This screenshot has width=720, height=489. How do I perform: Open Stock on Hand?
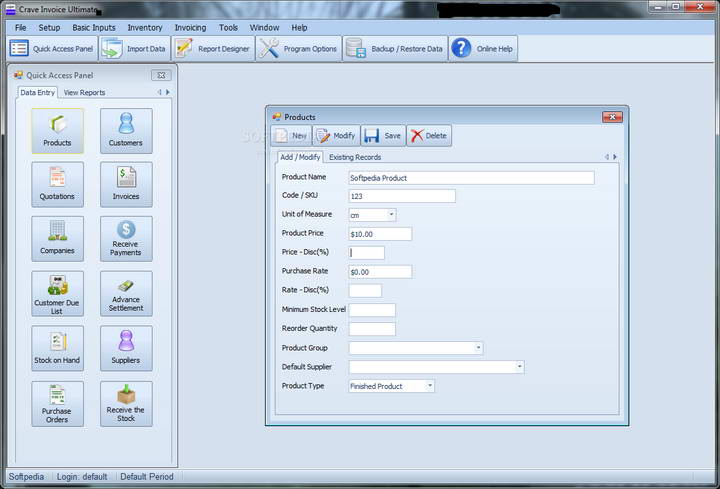(57, 348)
